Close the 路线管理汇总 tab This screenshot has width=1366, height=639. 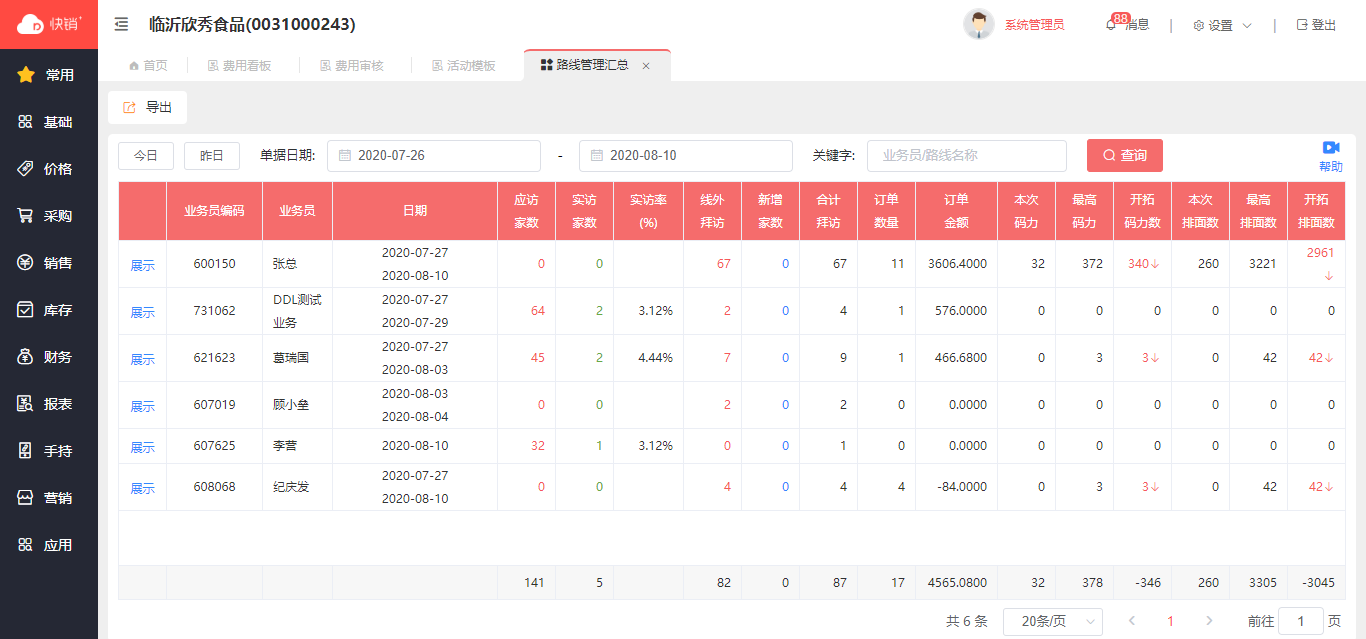click(x=646, y=66)
